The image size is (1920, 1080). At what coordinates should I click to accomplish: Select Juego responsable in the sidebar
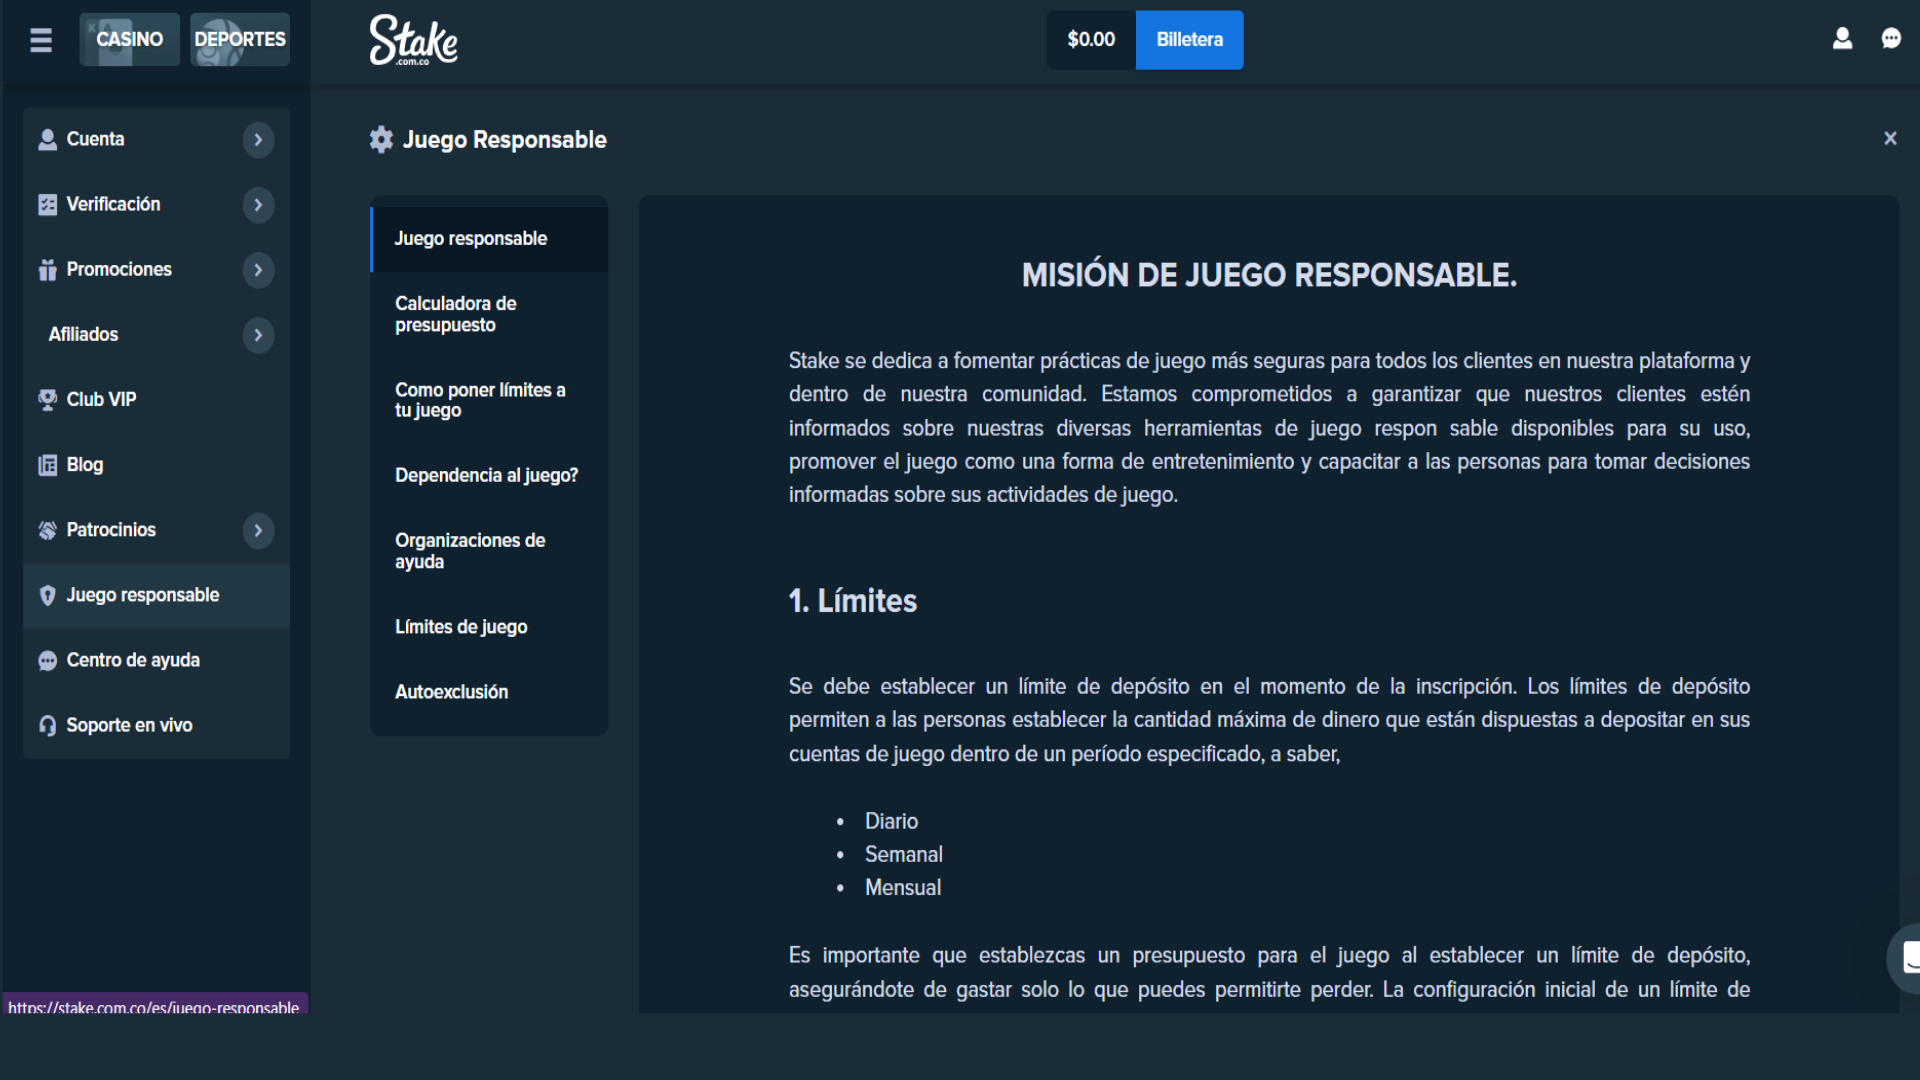click(x=156, y=596)
